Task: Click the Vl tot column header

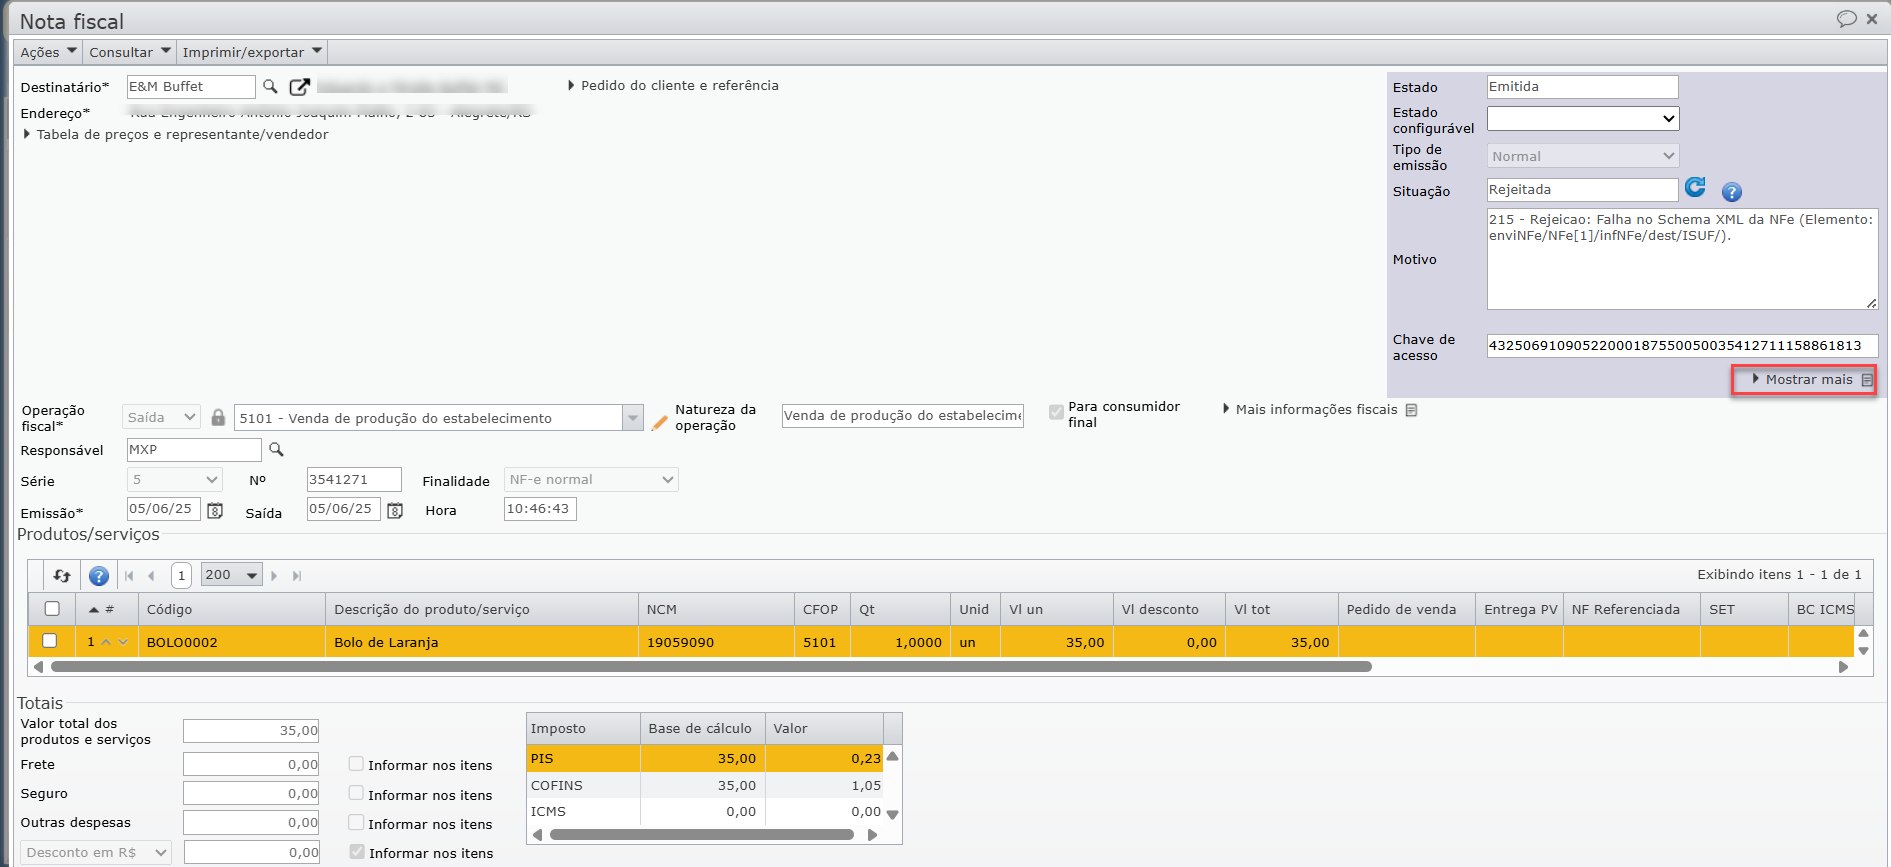Action: (x=1282, y=609)
